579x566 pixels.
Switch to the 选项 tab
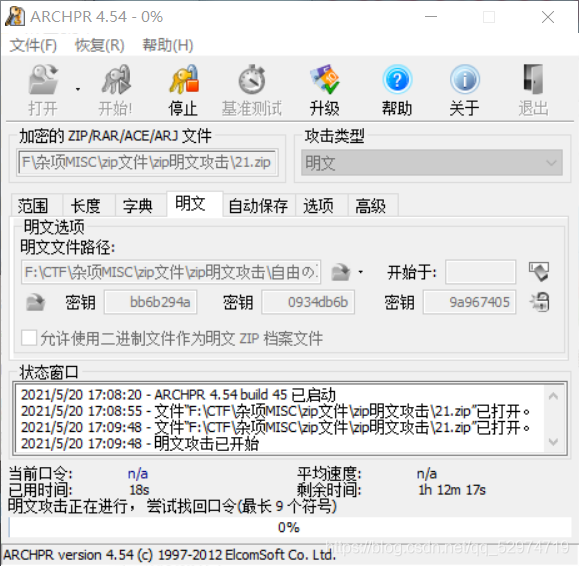pyautogui.click(x=321, y=205)
